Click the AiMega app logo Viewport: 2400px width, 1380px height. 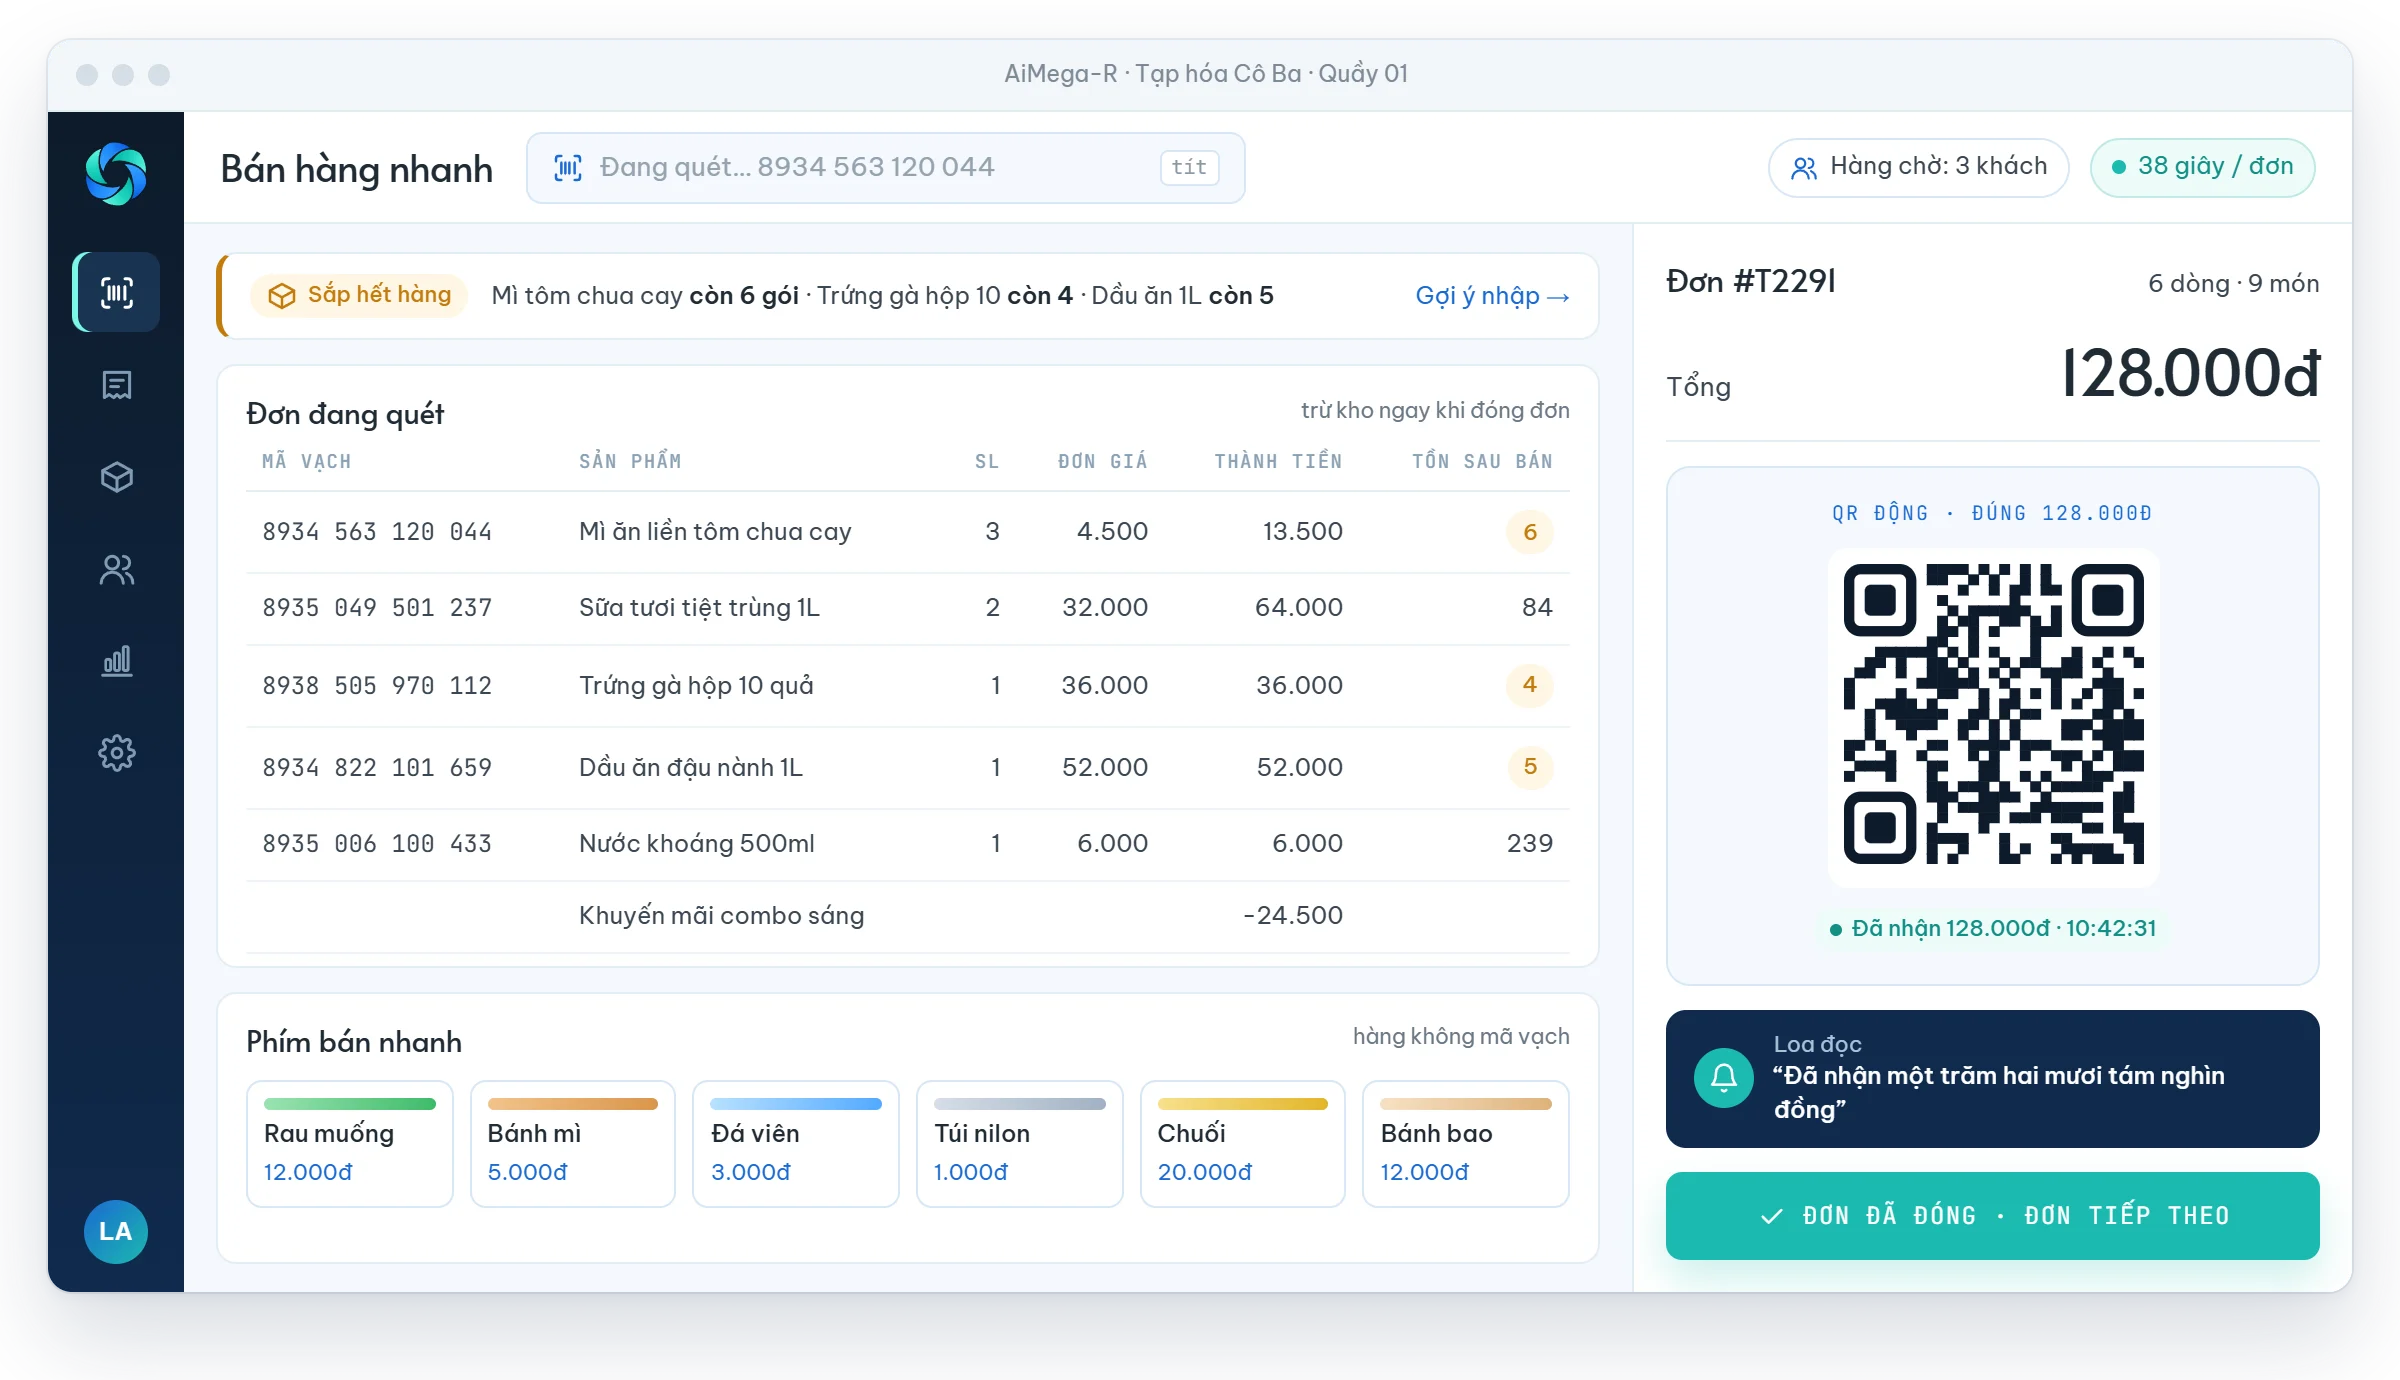[x=116, y=174]
